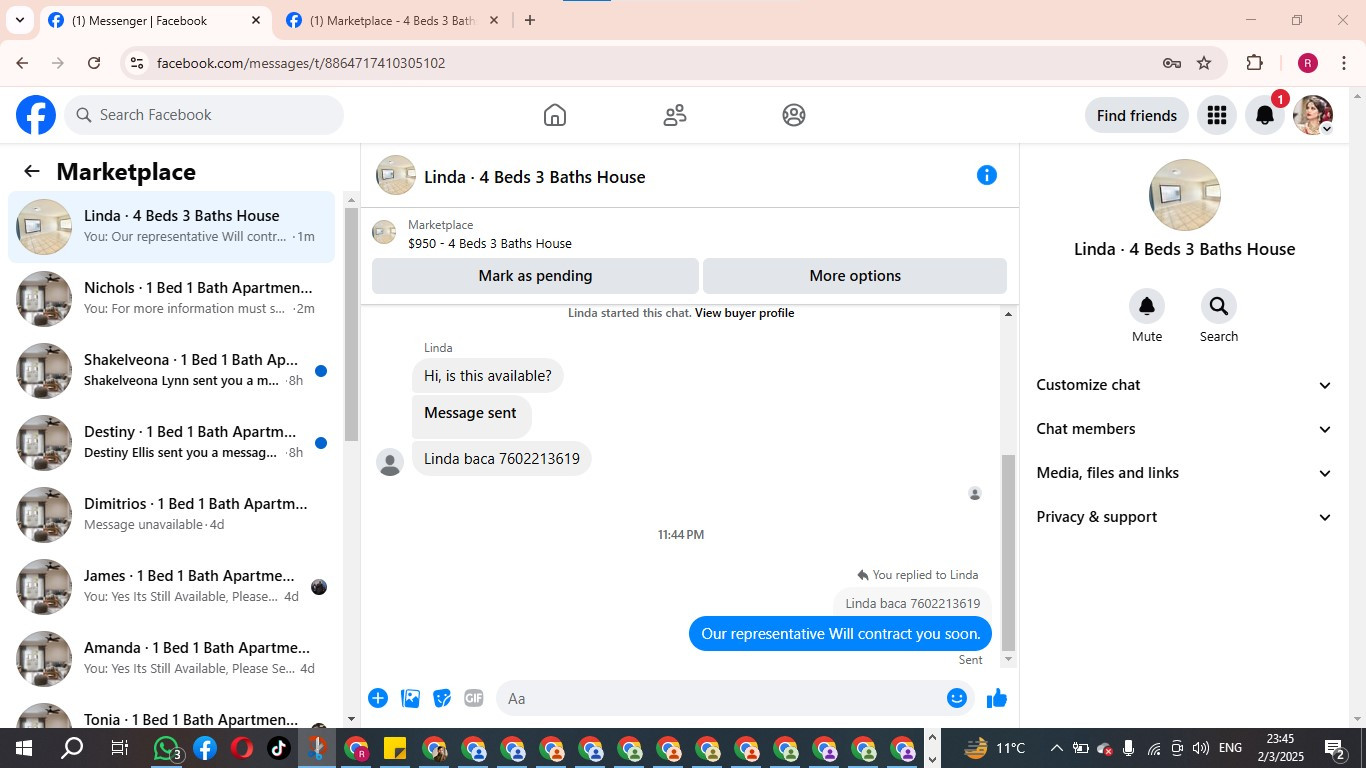Image resolution: width=1366 pixels, height=768 pixels.
Task: Open the Linda 4 Beds 3 Baths conversation
Action: 172,227
